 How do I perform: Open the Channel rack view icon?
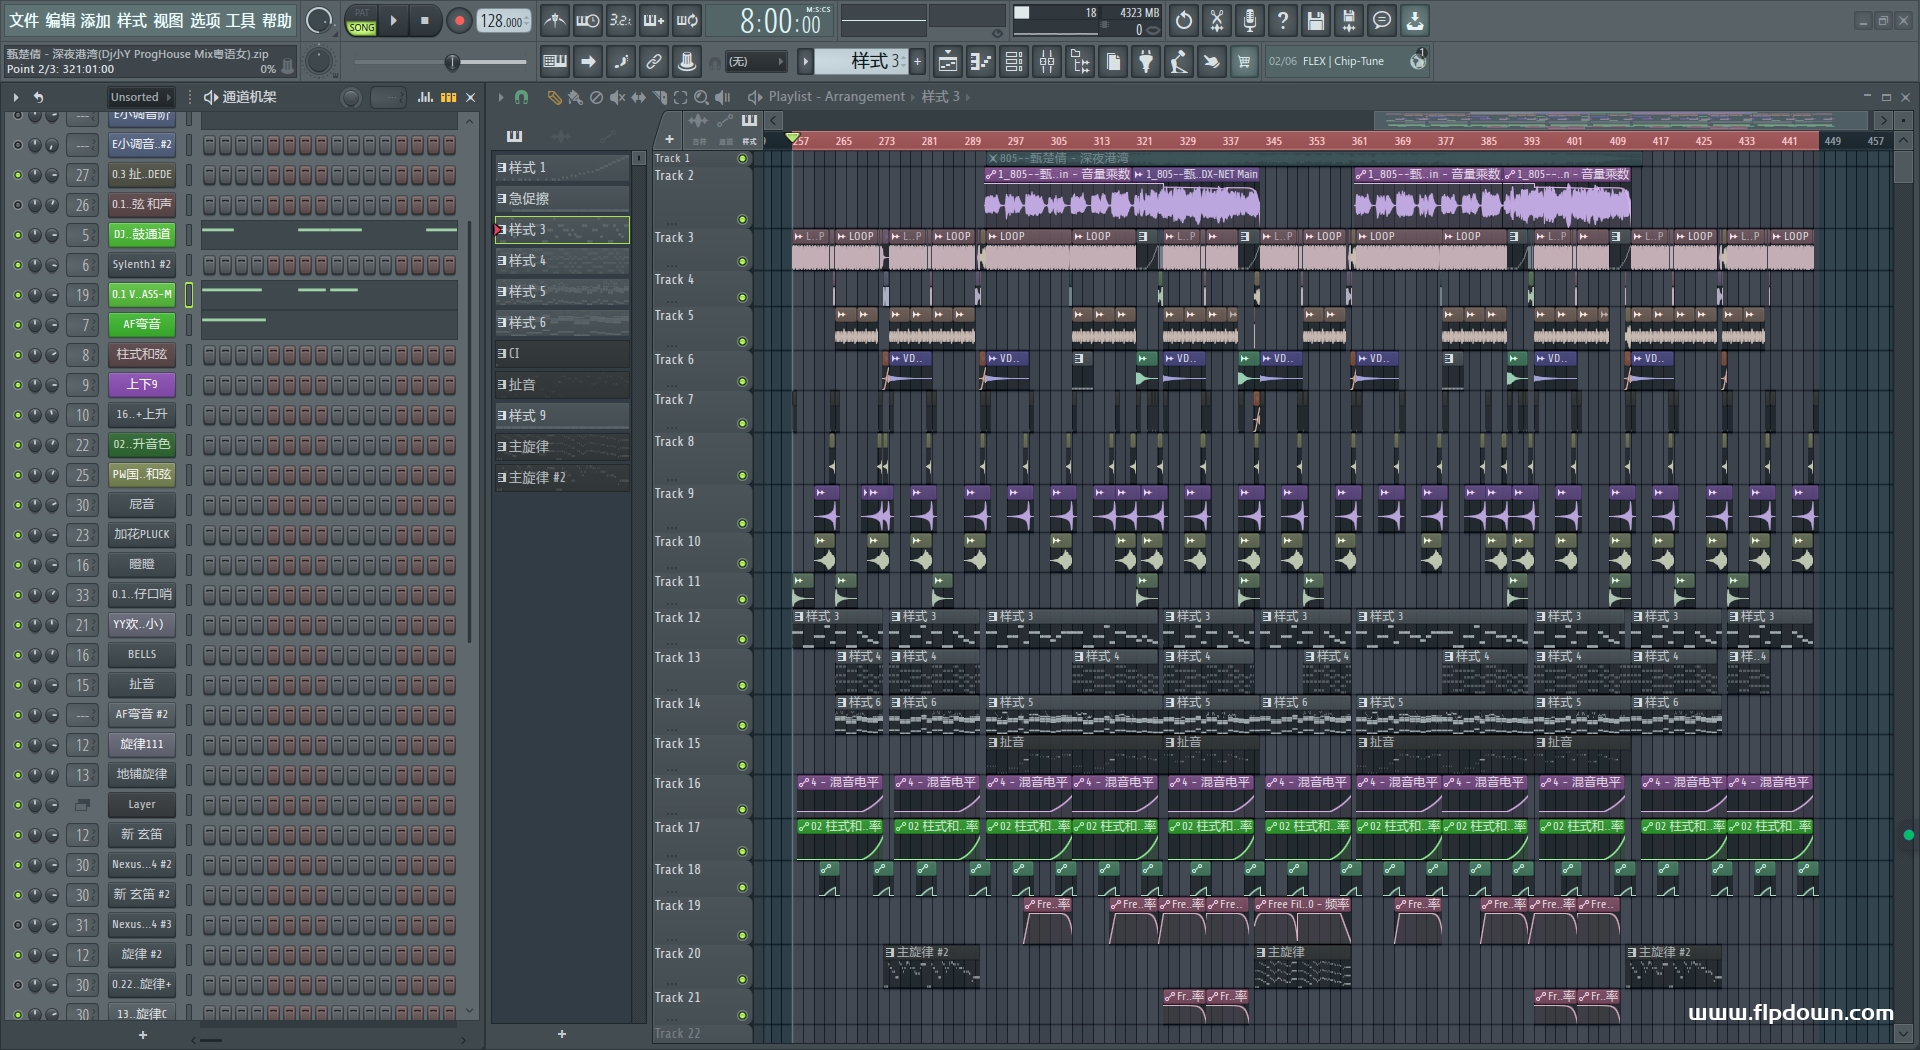(x=1014, y=62)
